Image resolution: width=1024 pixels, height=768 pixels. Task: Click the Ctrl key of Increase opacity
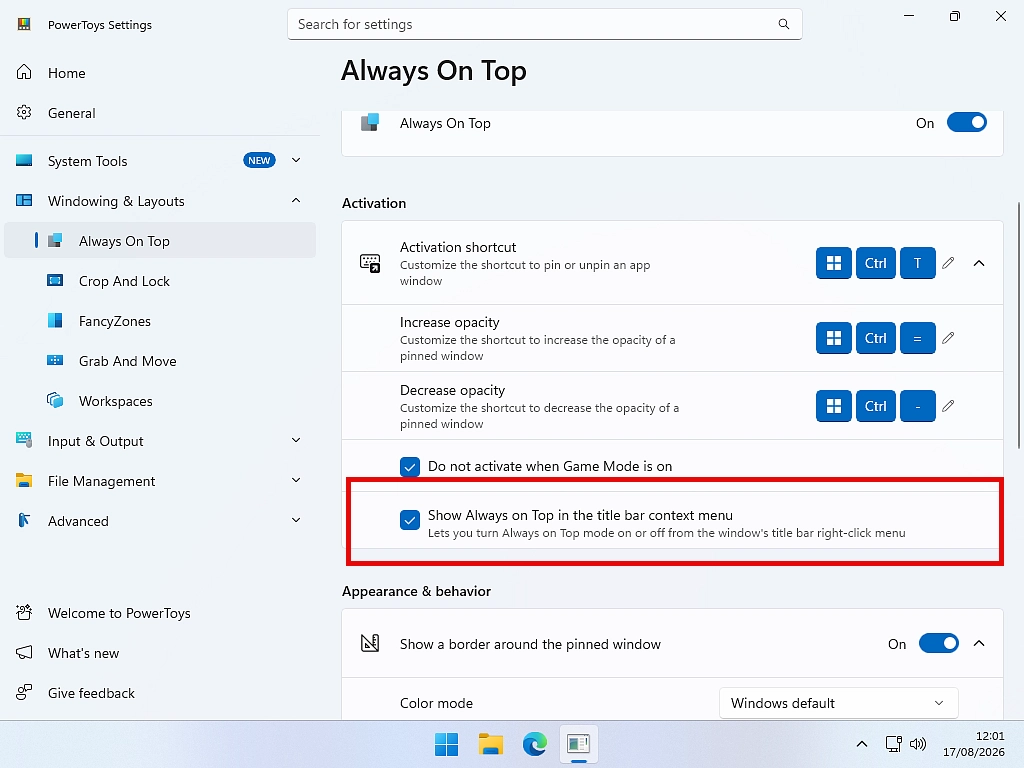876,338
